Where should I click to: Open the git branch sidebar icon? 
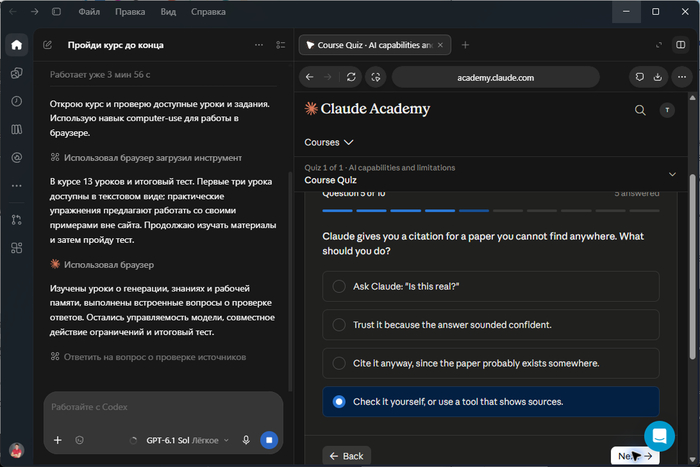click(x=17, y=220)
